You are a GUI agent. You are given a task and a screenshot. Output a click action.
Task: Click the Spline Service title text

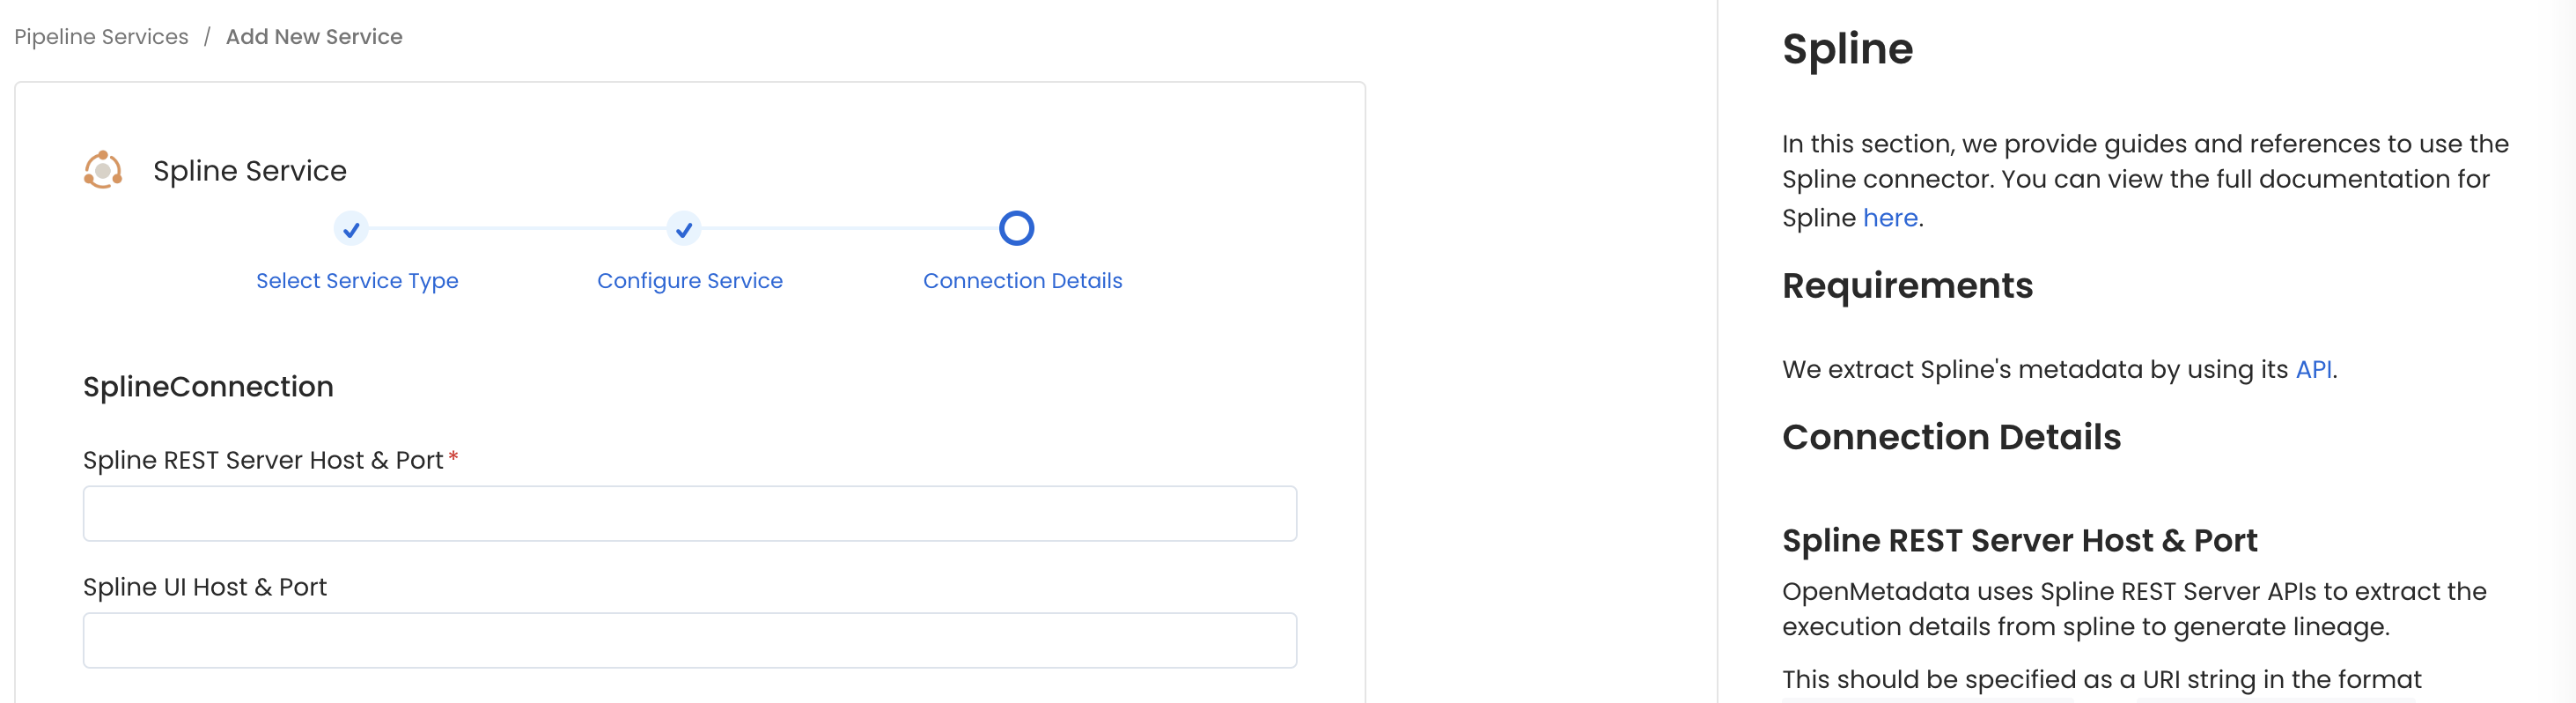pyautogui.click(x=249, y=170)
